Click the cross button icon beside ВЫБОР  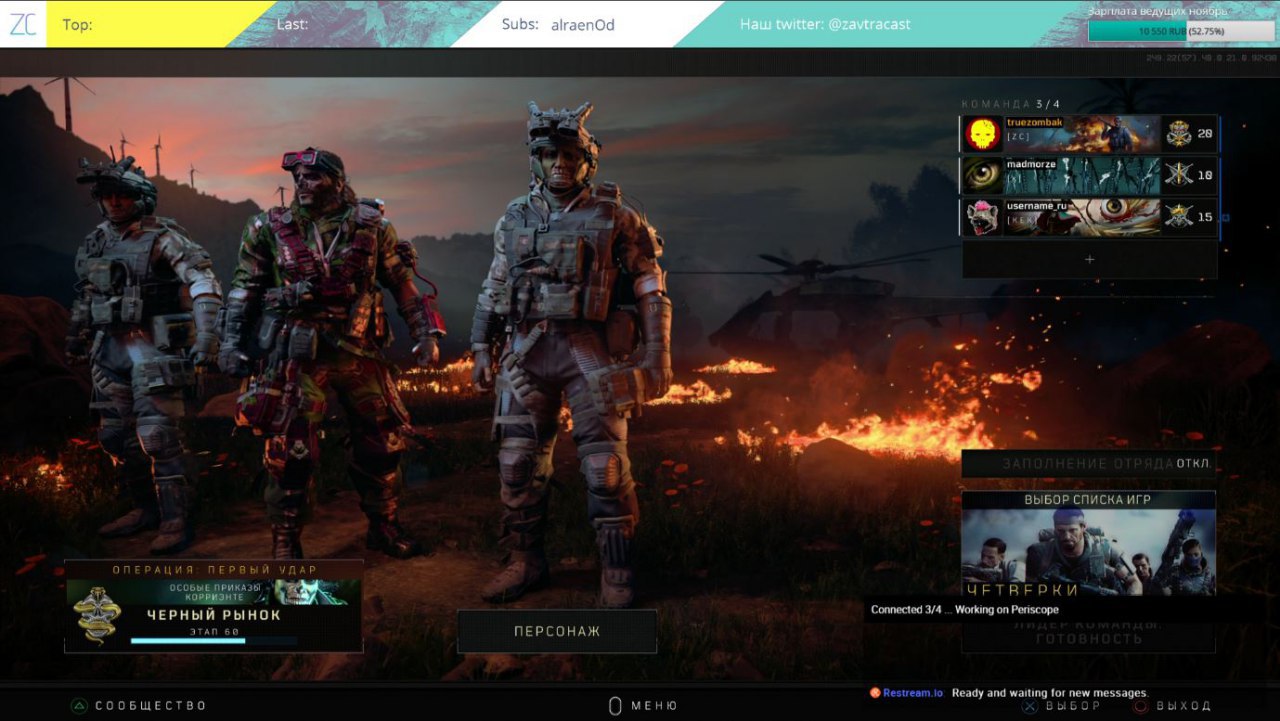[x=1029, y=706]
